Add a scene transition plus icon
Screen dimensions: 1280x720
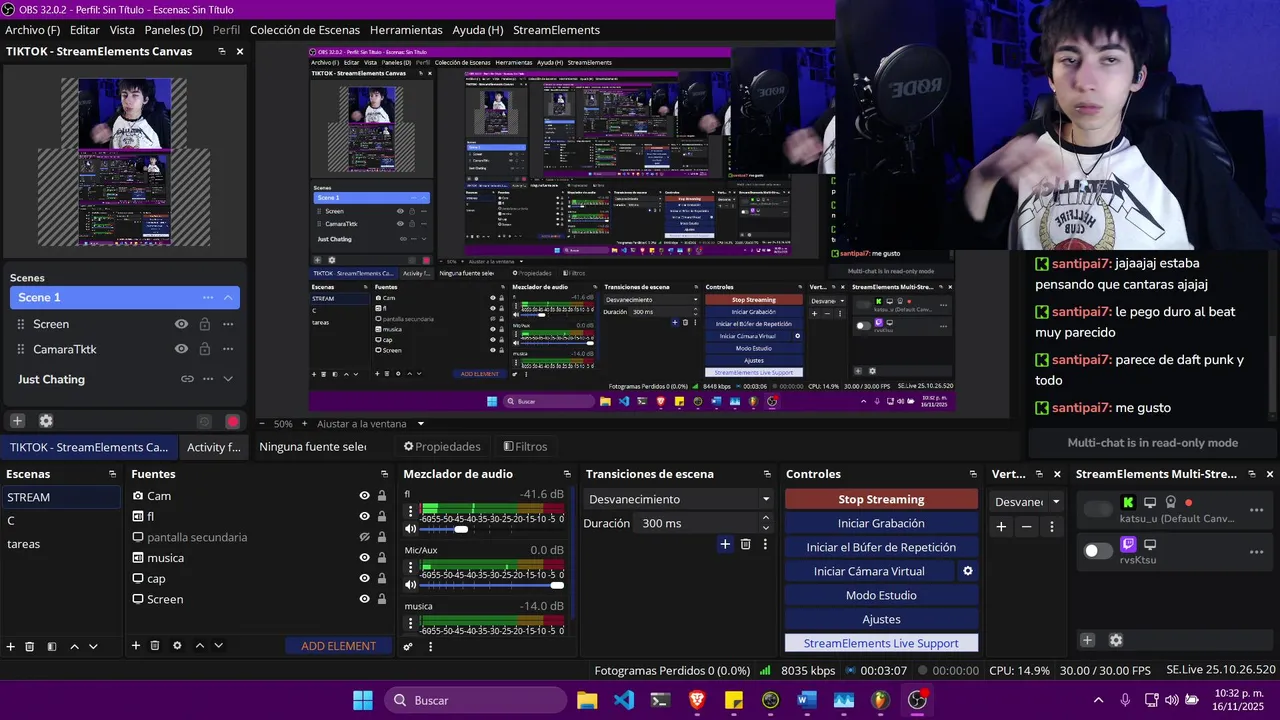[725, 544]
